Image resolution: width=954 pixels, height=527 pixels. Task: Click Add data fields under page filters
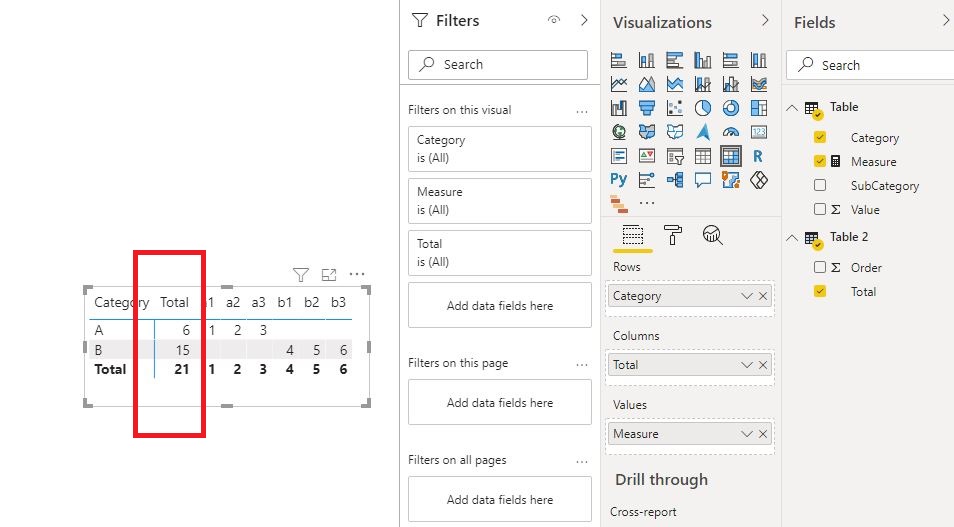[500, 402]
